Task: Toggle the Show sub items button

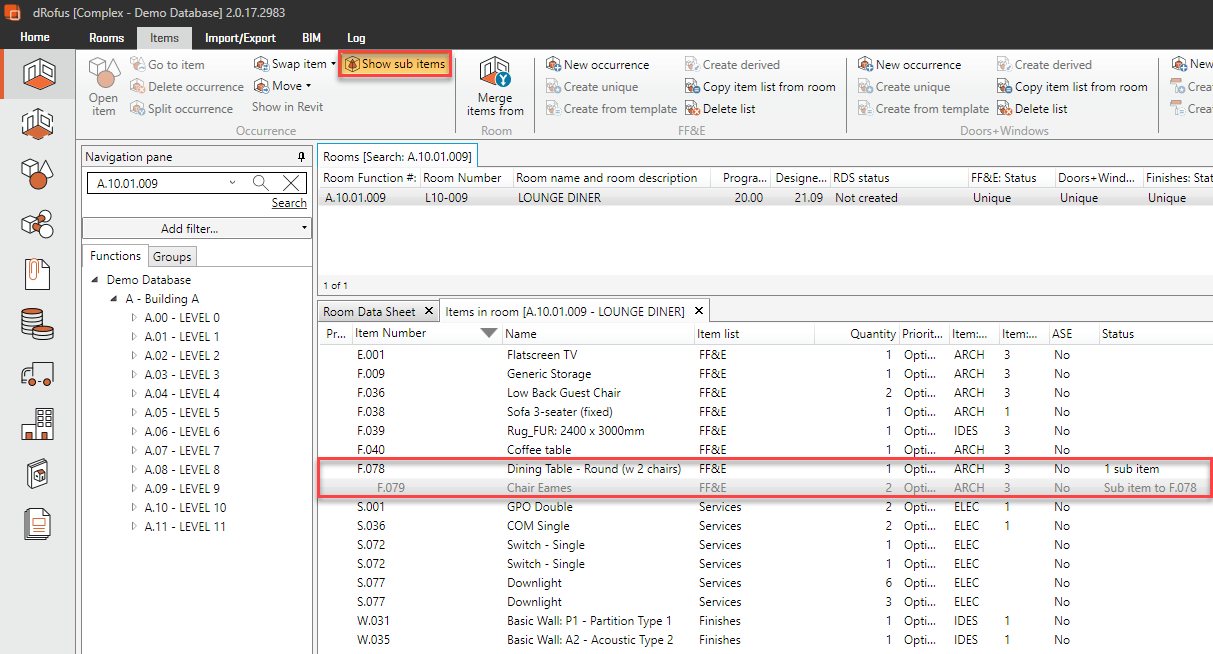Action: tap(395, 64)
